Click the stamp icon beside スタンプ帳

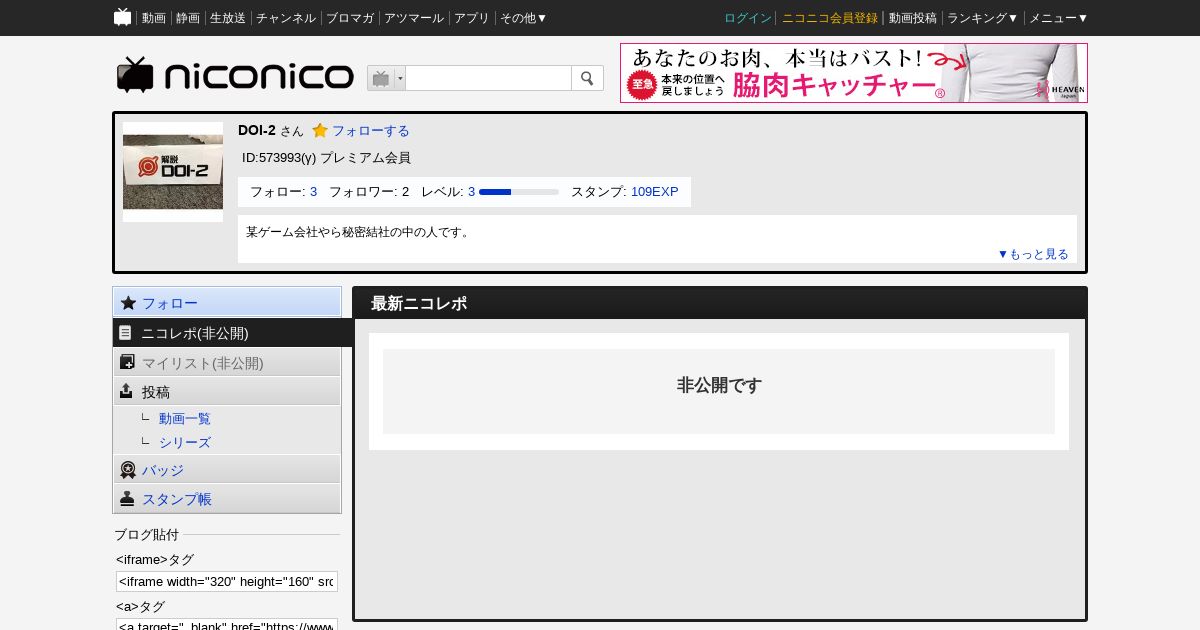(127, 498)
